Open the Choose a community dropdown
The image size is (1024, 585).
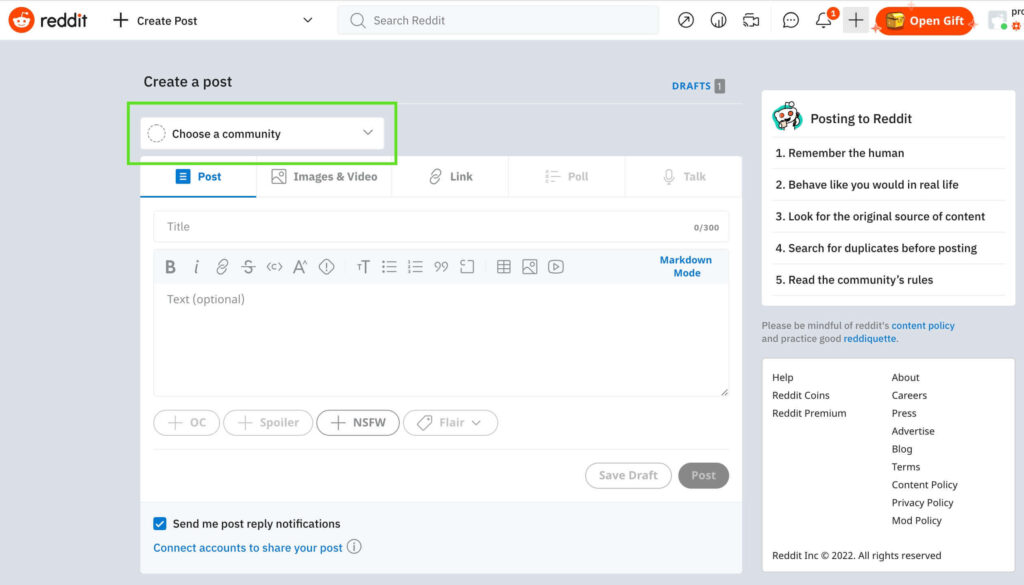(x=262, y=133)
